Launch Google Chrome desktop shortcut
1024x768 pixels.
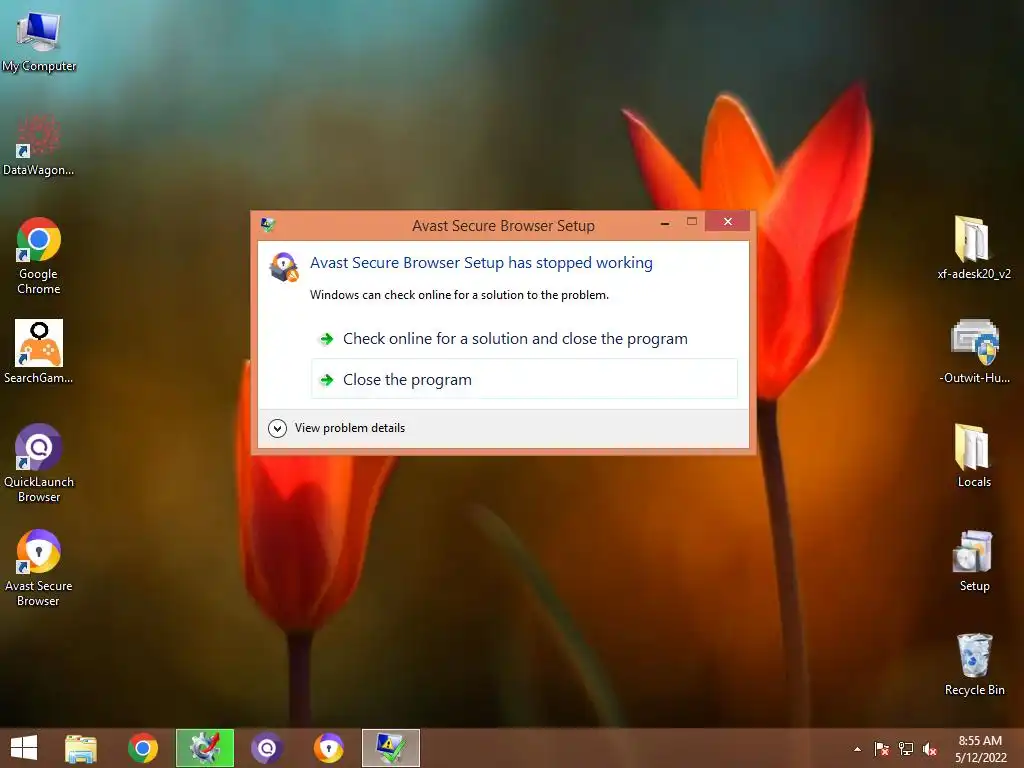[39, 256]
